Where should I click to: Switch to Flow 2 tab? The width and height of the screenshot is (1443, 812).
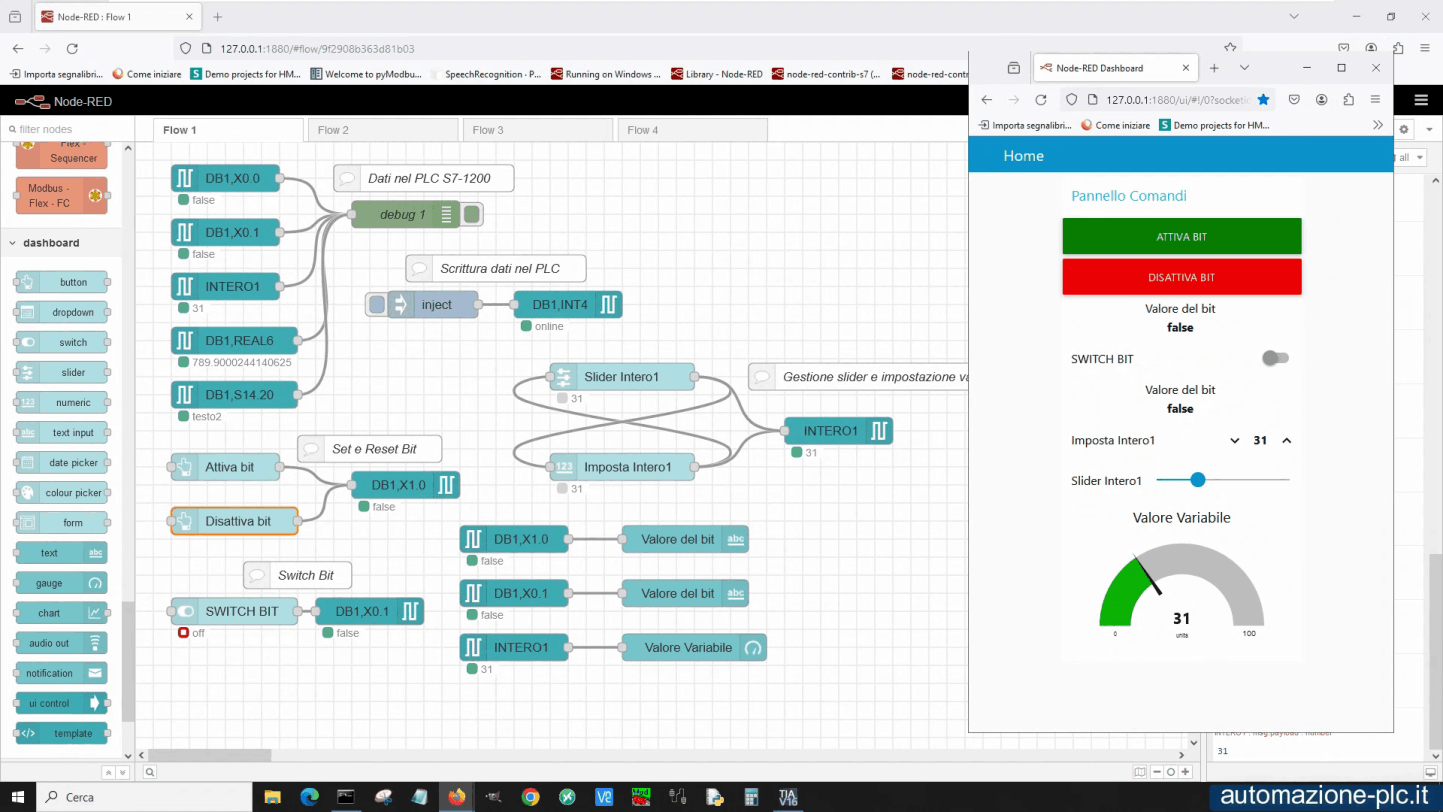tap(383, 130)
